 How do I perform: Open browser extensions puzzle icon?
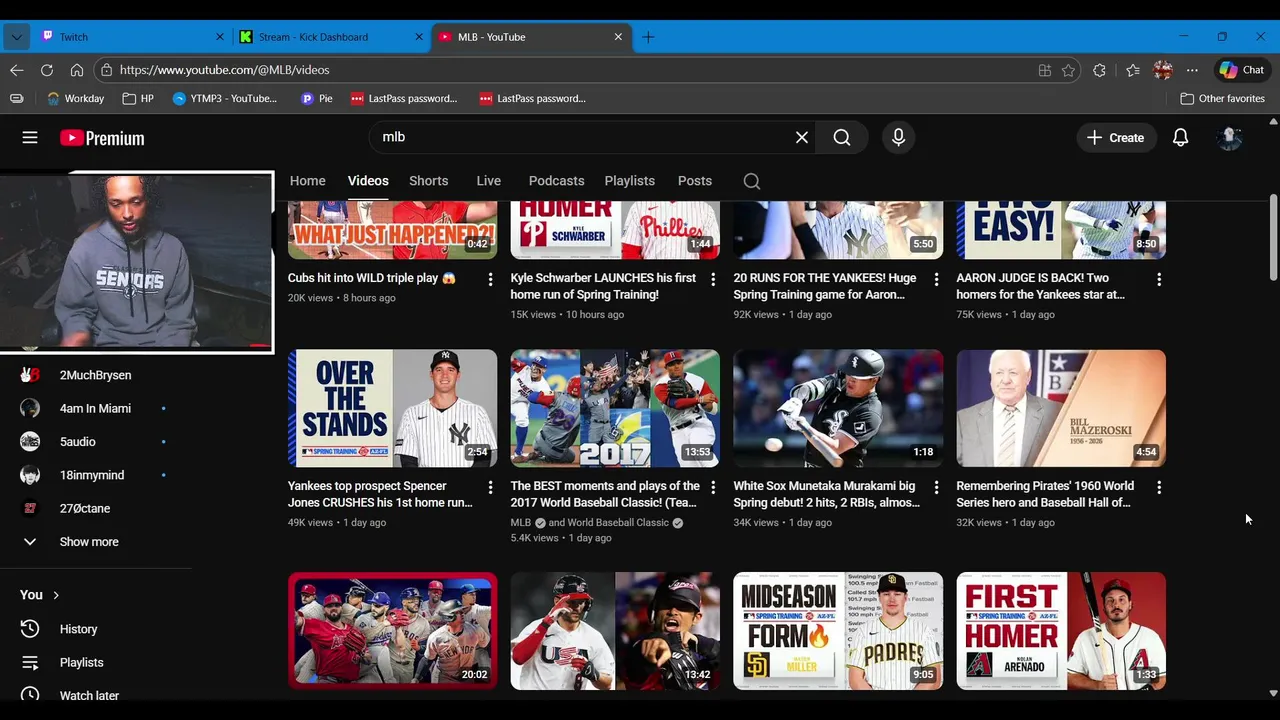pyautogui.click(x=1100, y=70)
